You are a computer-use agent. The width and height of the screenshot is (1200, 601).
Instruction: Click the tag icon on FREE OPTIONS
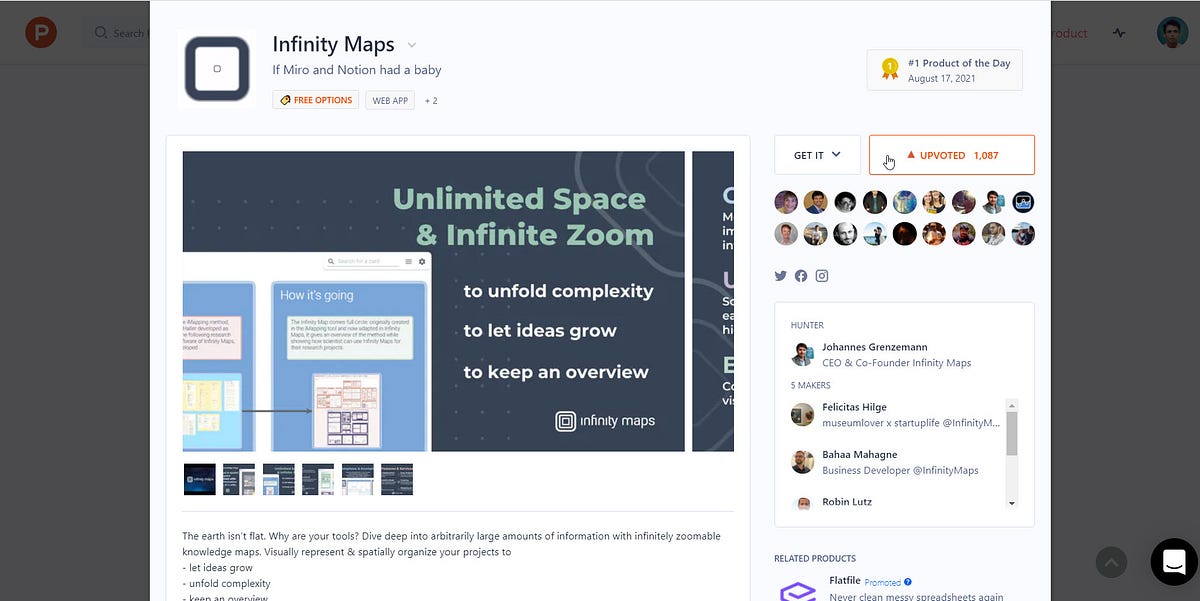point(285,100)
